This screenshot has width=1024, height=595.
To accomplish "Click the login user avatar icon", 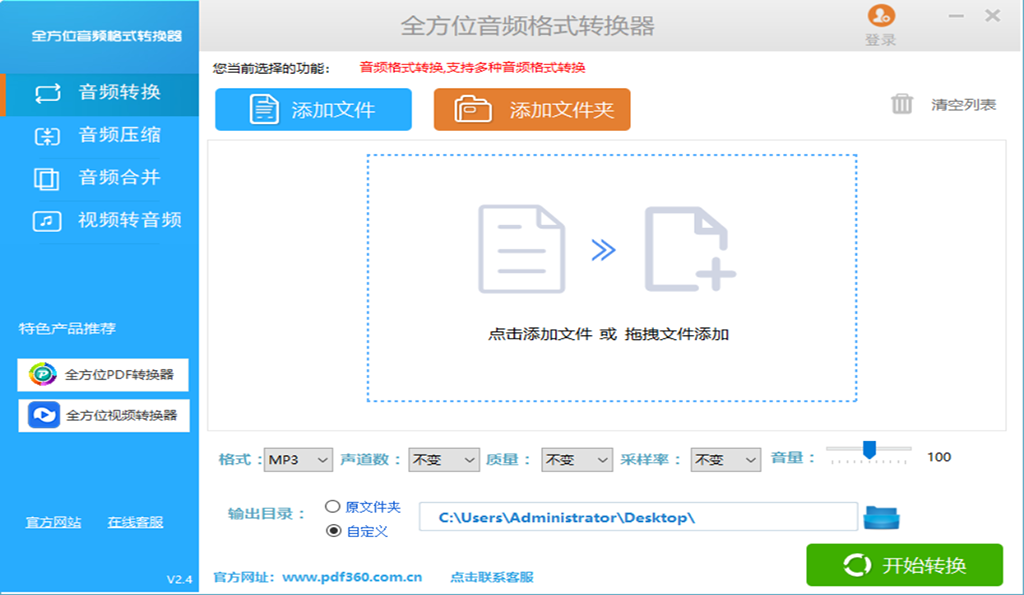I will pos(881,16).
